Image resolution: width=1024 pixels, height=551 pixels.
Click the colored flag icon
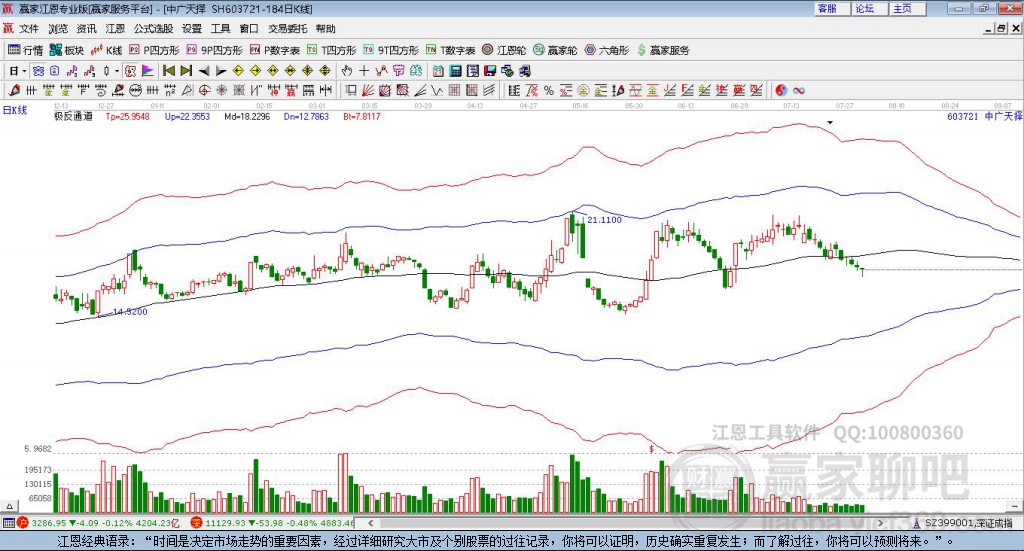click(x=148, y=71)
